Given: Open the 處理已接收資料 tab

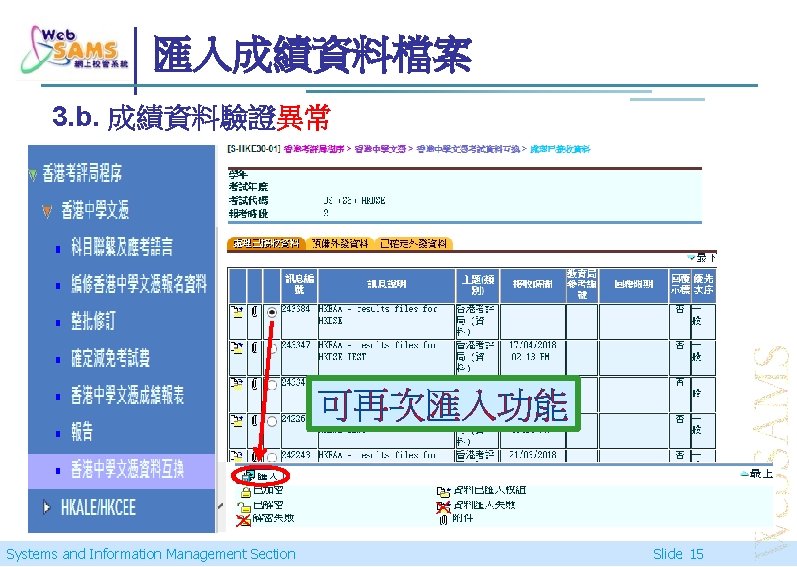Looking at the screenshot, I should pyautogui.click(x=266, y=244).
